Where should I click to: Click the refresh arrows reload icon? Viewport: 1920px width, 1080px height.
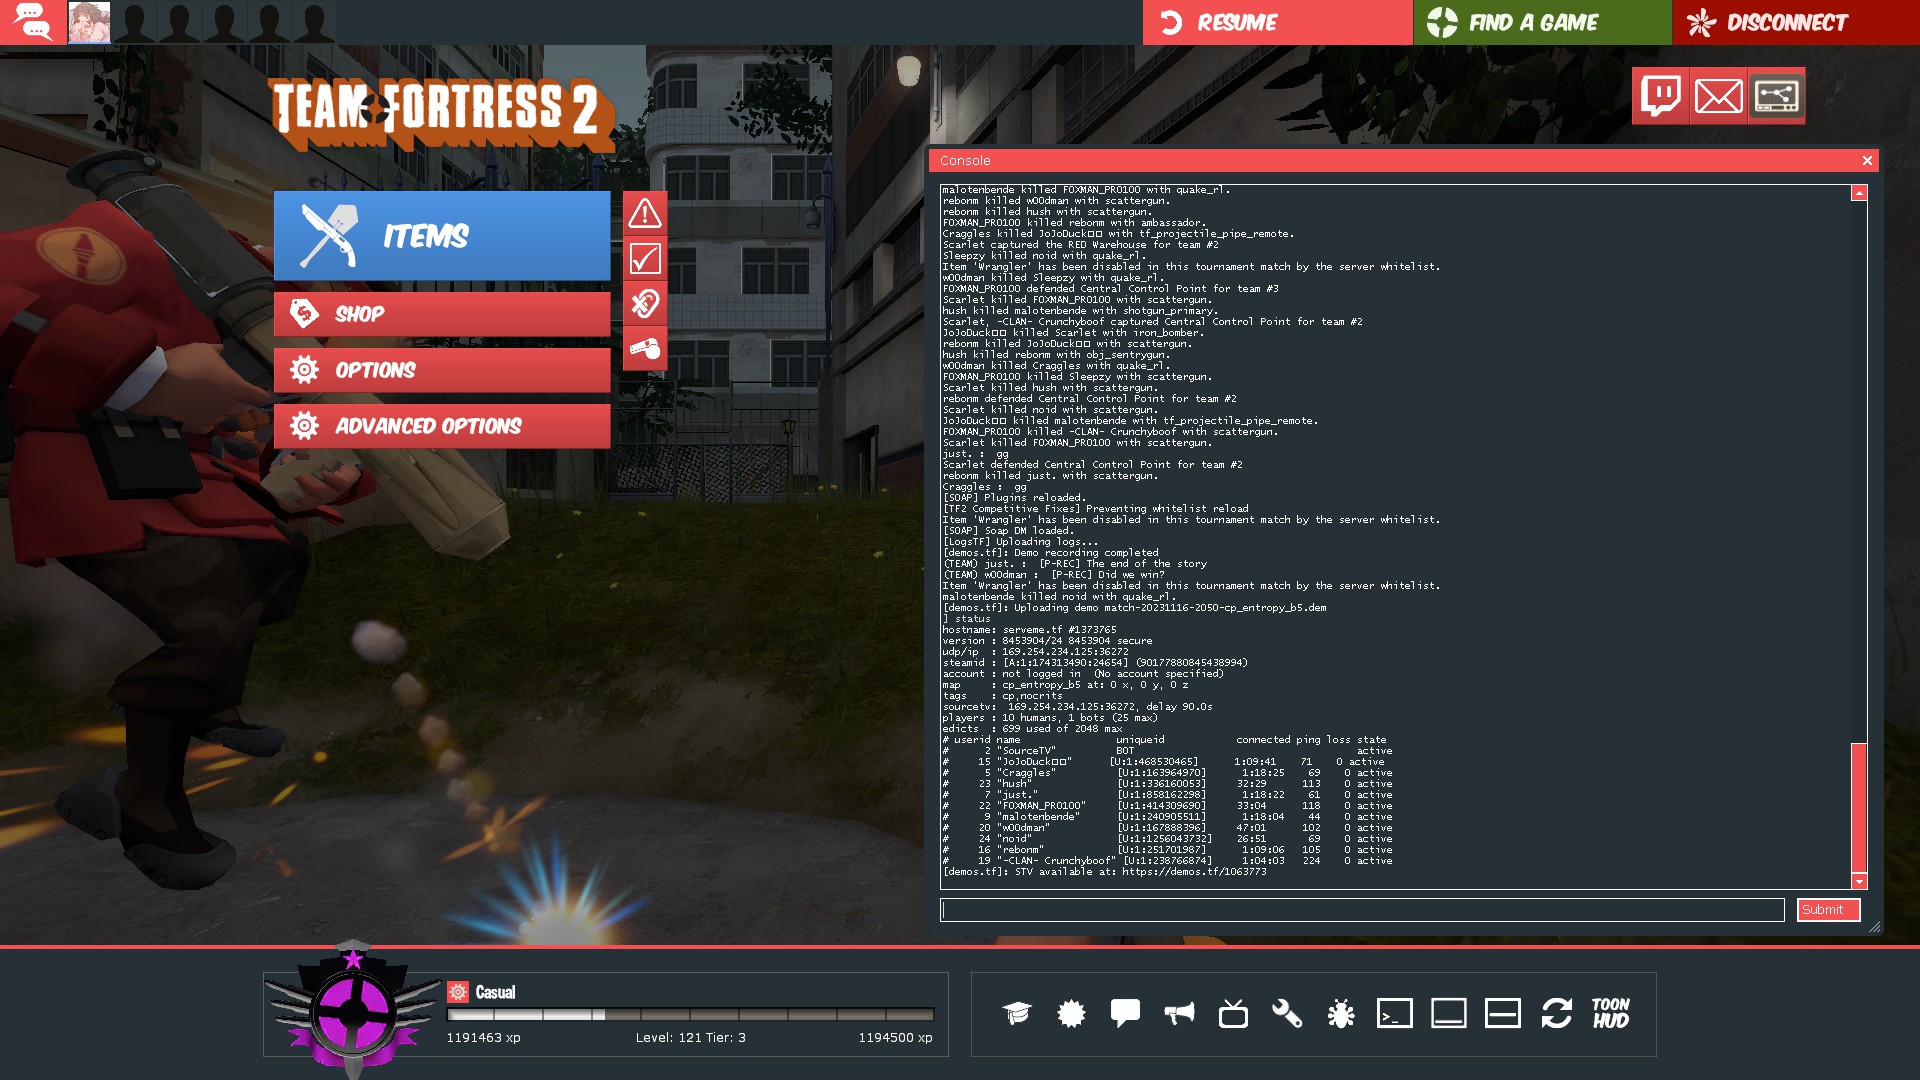pyautogui.click(x=1557, y=1013)
